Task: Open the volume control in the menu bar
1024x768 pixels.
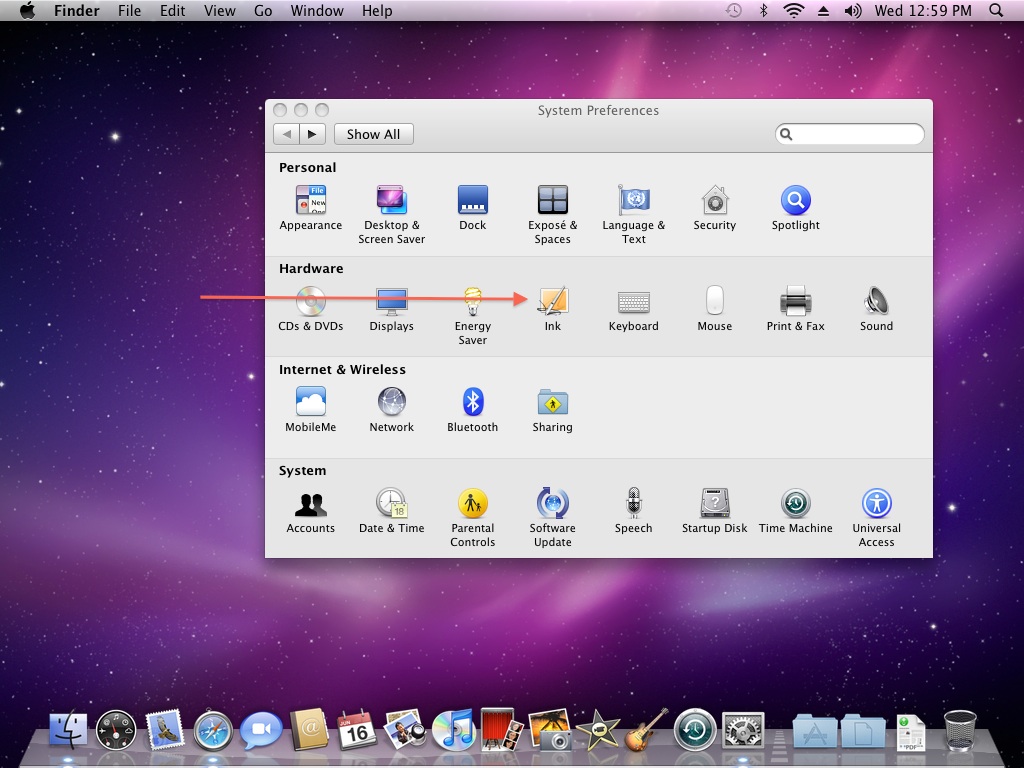Action: 853,10
